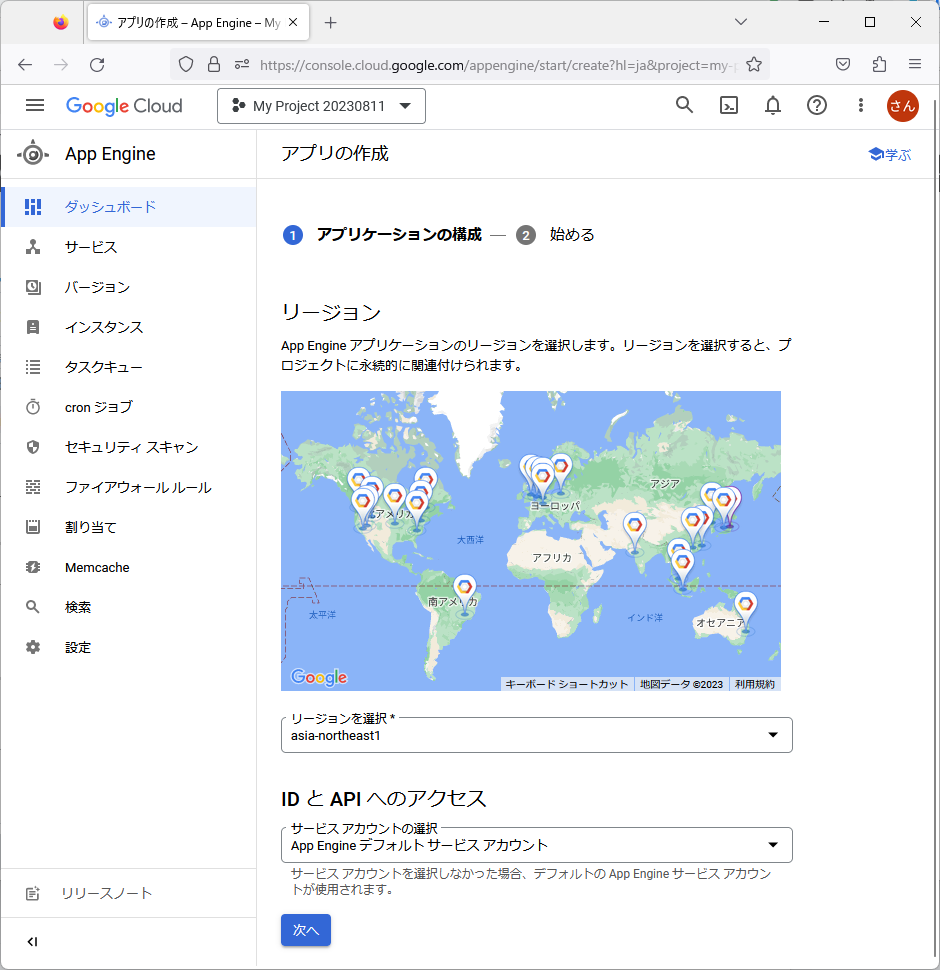Click the リリースノート notes icon

point(33,893)
